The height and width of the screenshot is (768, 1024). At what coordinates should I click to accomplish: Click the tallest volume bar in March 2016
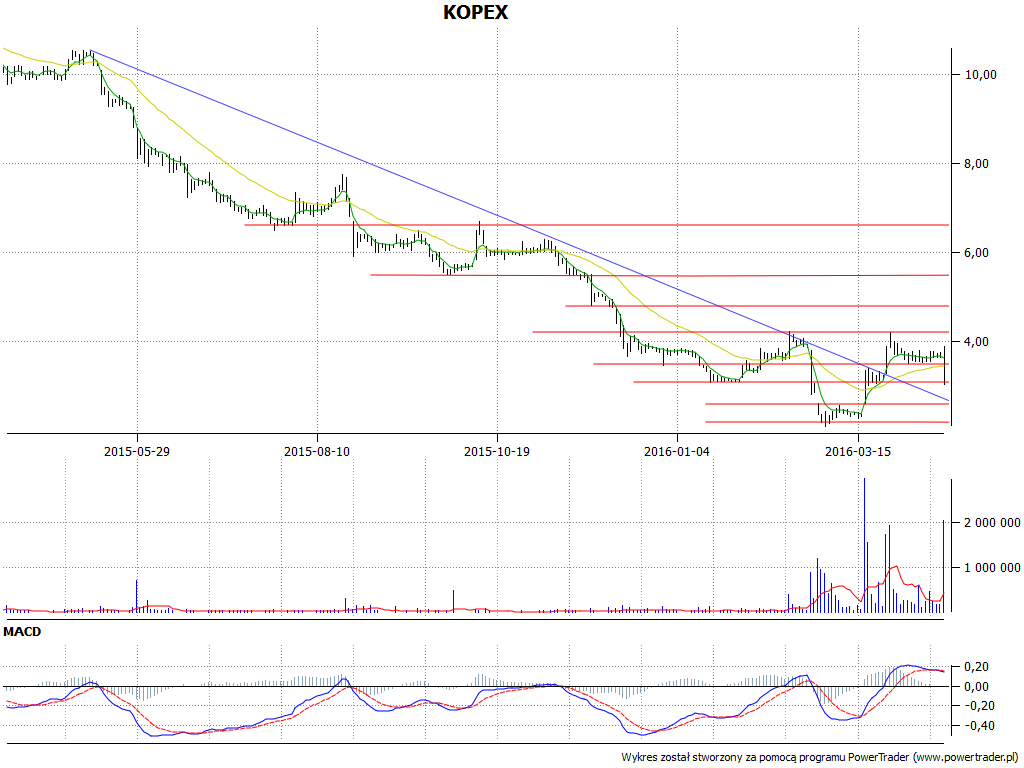pos(865,545)
